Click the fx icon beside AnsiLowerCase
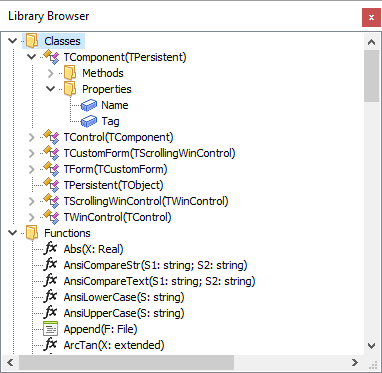 pos(51,297)
